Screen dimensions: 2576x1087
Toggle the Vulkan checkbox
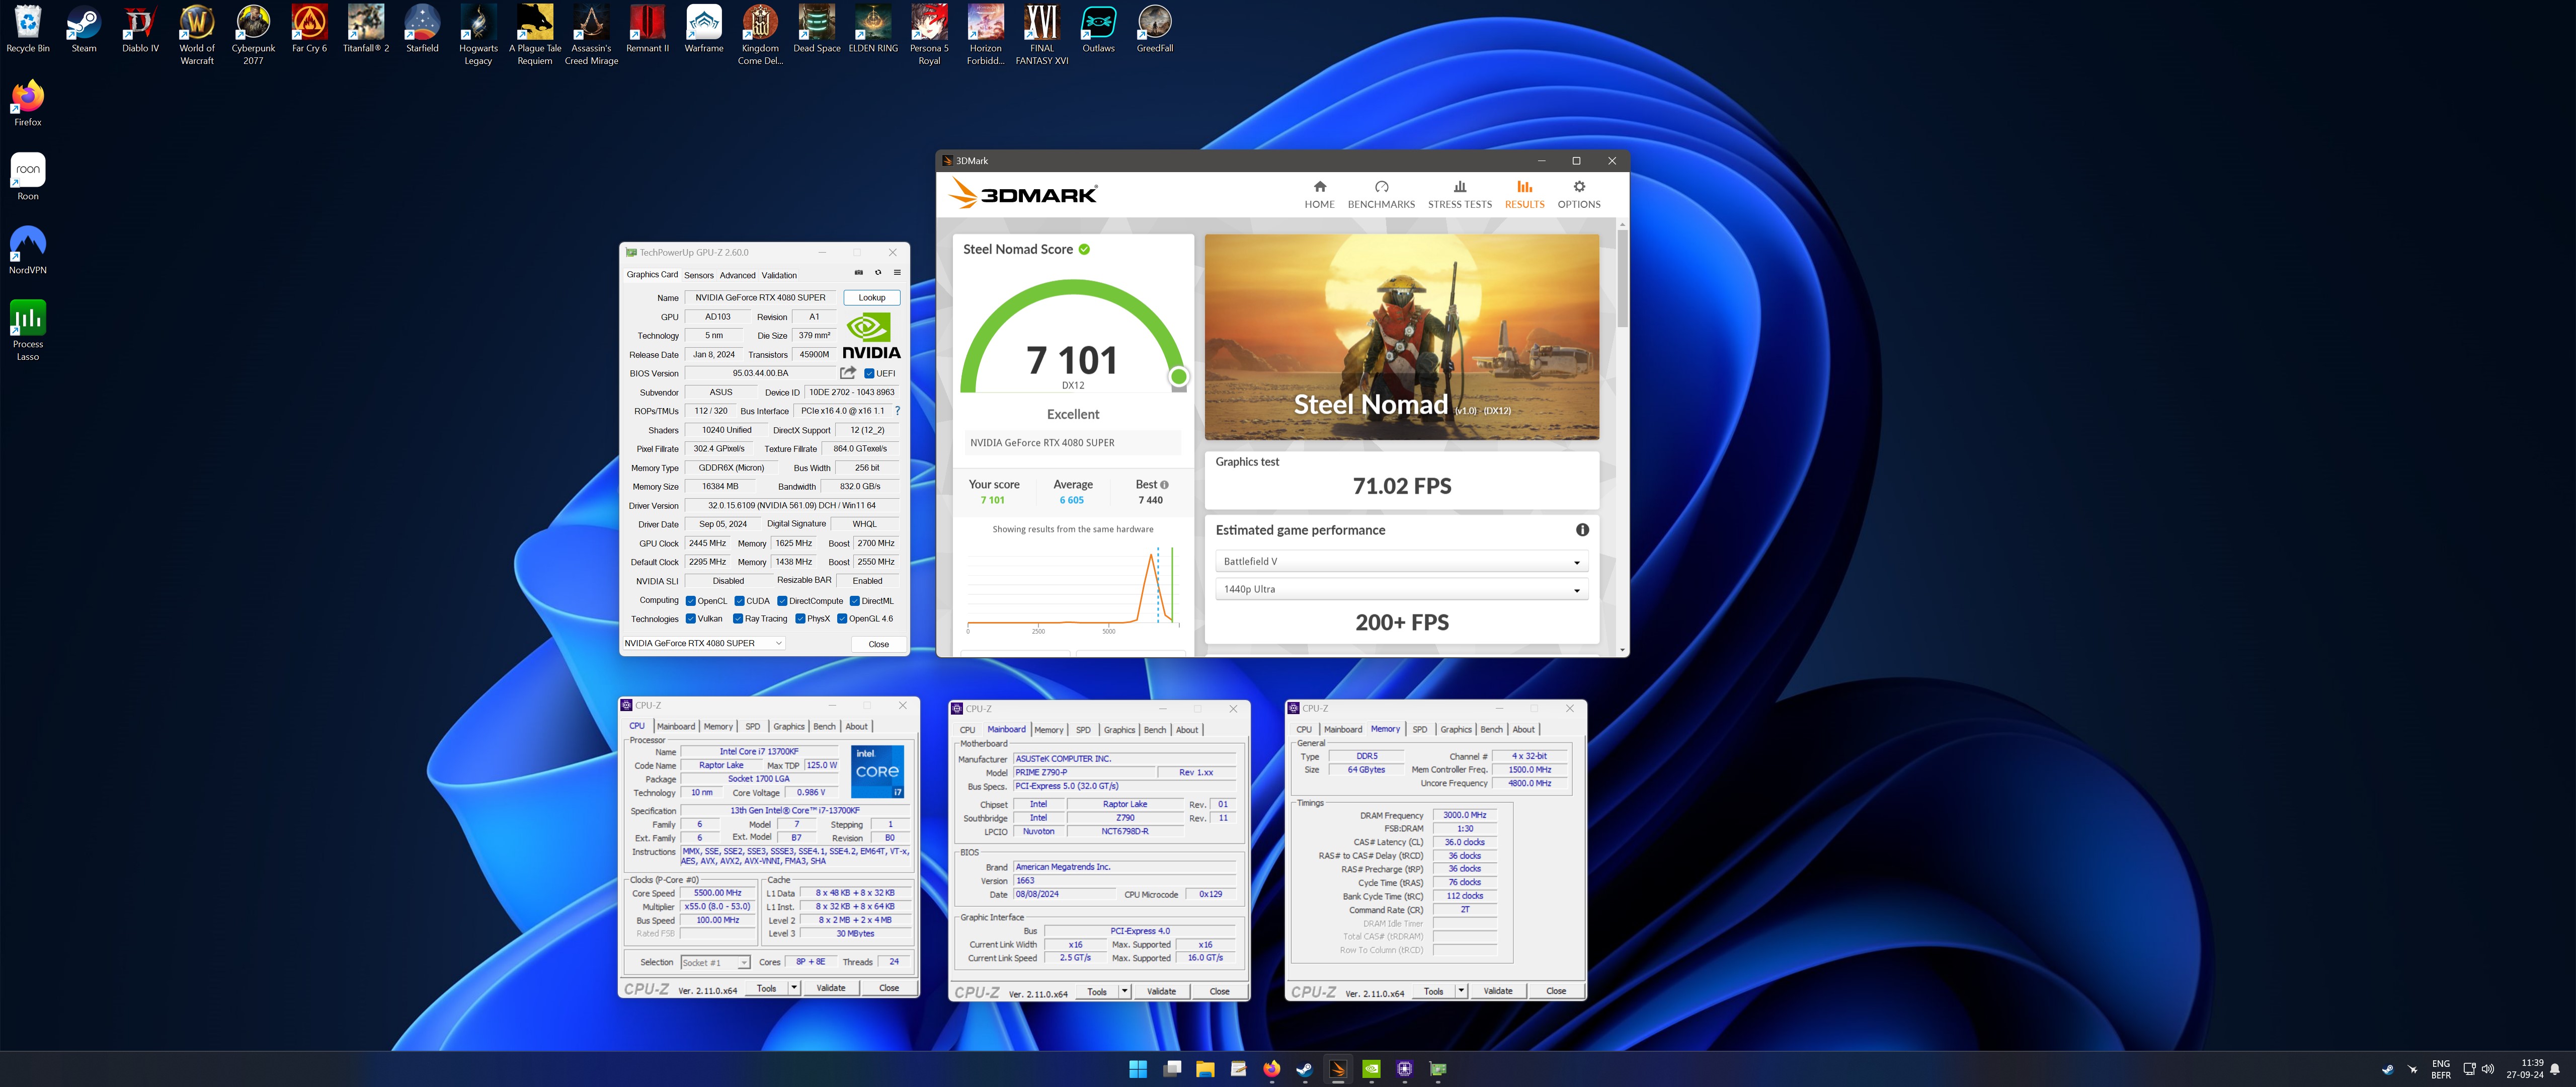coord(690,619)
